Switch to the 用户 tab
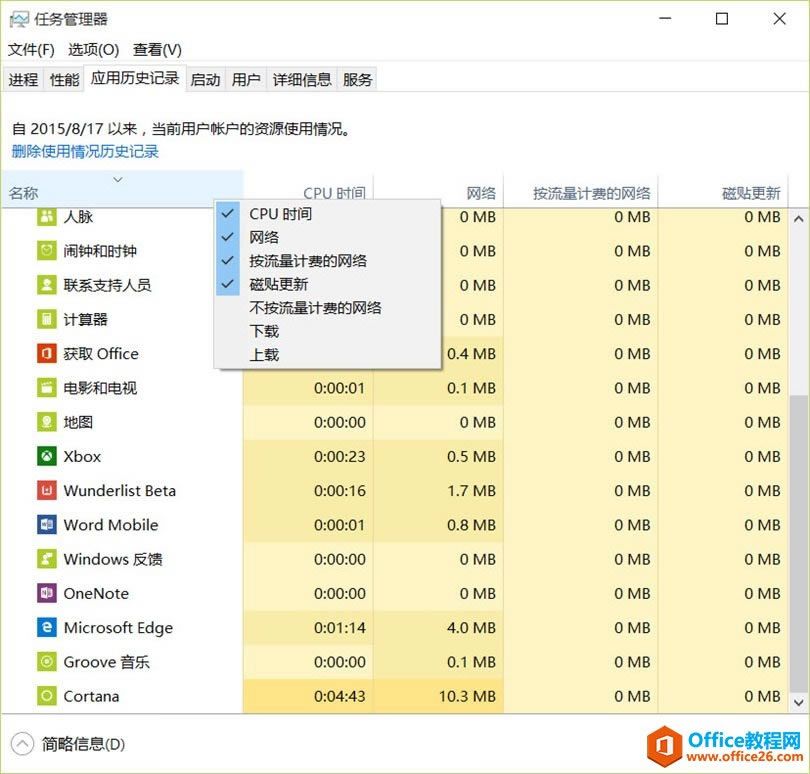810x774 pixels. [246, 80]
